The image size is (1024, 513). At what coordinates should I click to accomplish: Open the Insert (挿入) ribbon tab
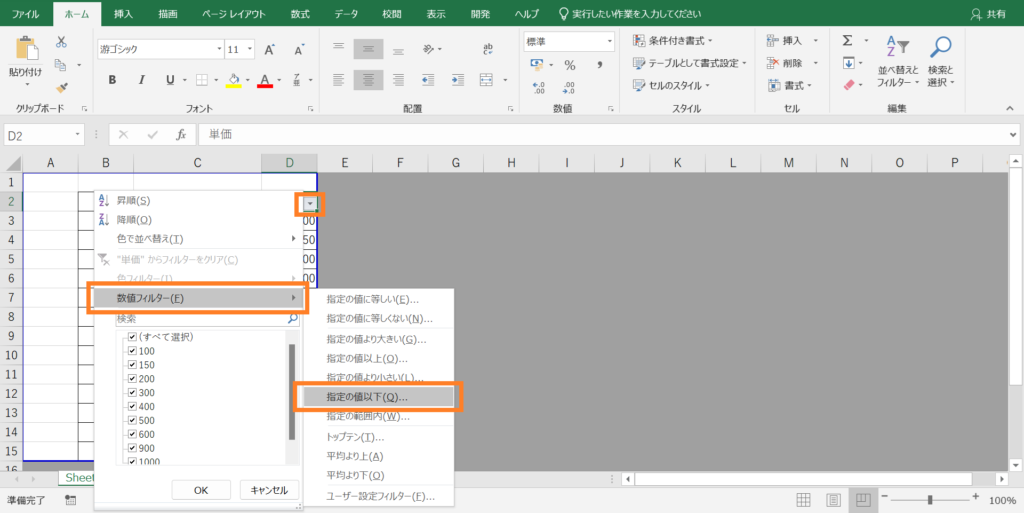pos(123,14)
